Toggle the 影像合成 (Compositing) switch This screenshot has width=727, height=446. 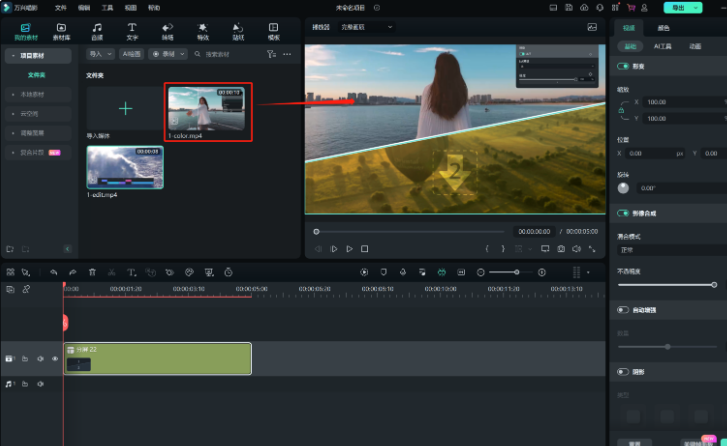[x=623, y=213]
